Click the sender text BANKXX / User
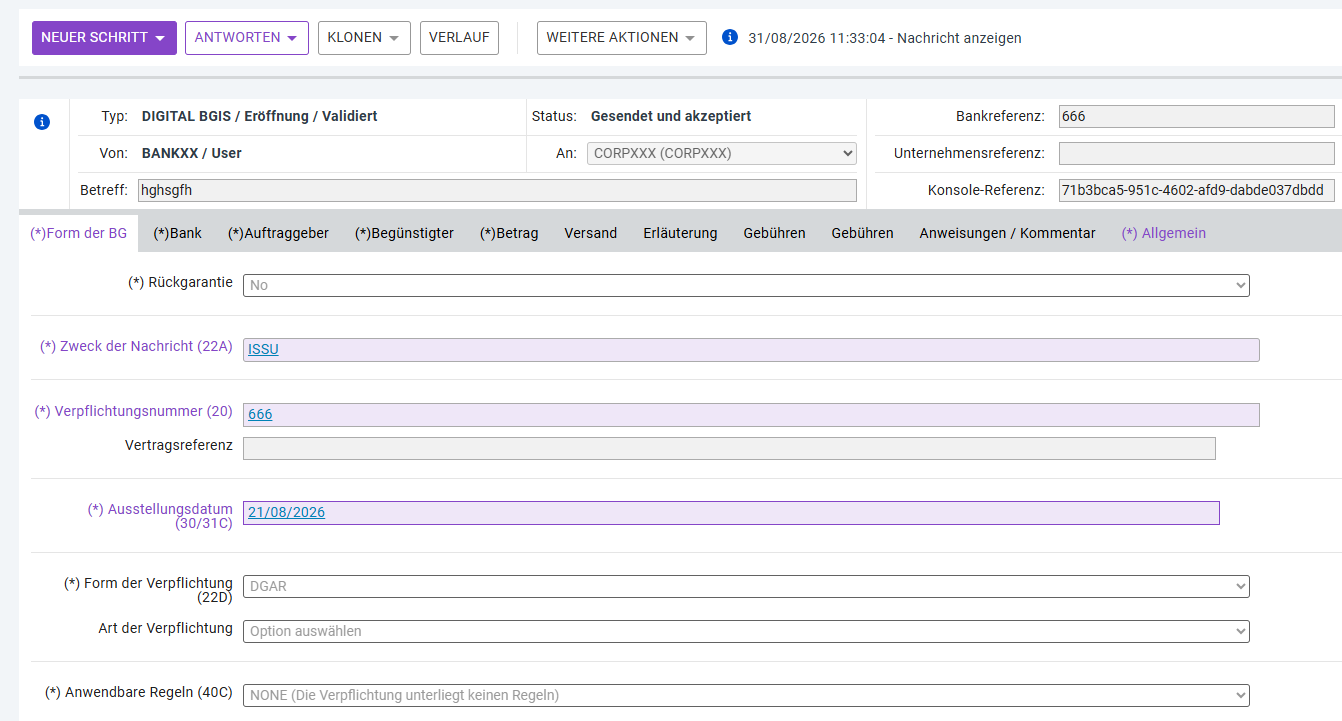1342x721 pixels. click(x=192, y=153)
